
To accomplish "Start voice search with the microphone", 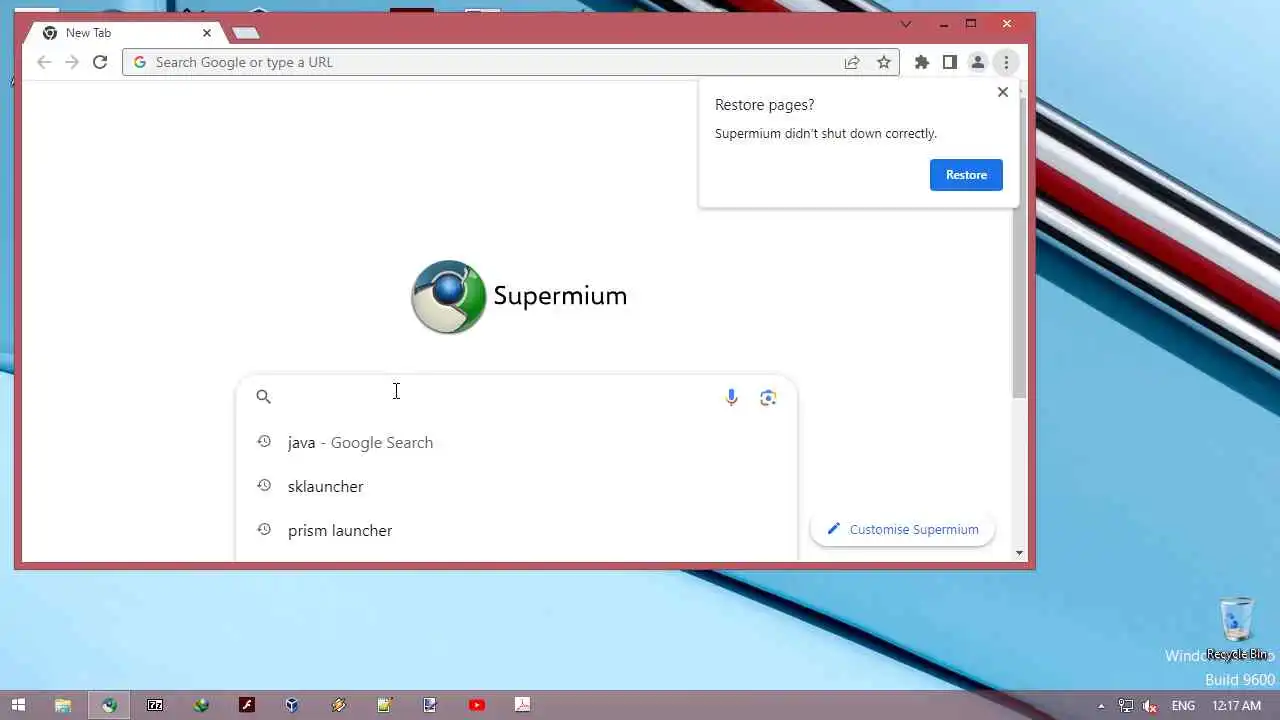I will pos(732,397).
